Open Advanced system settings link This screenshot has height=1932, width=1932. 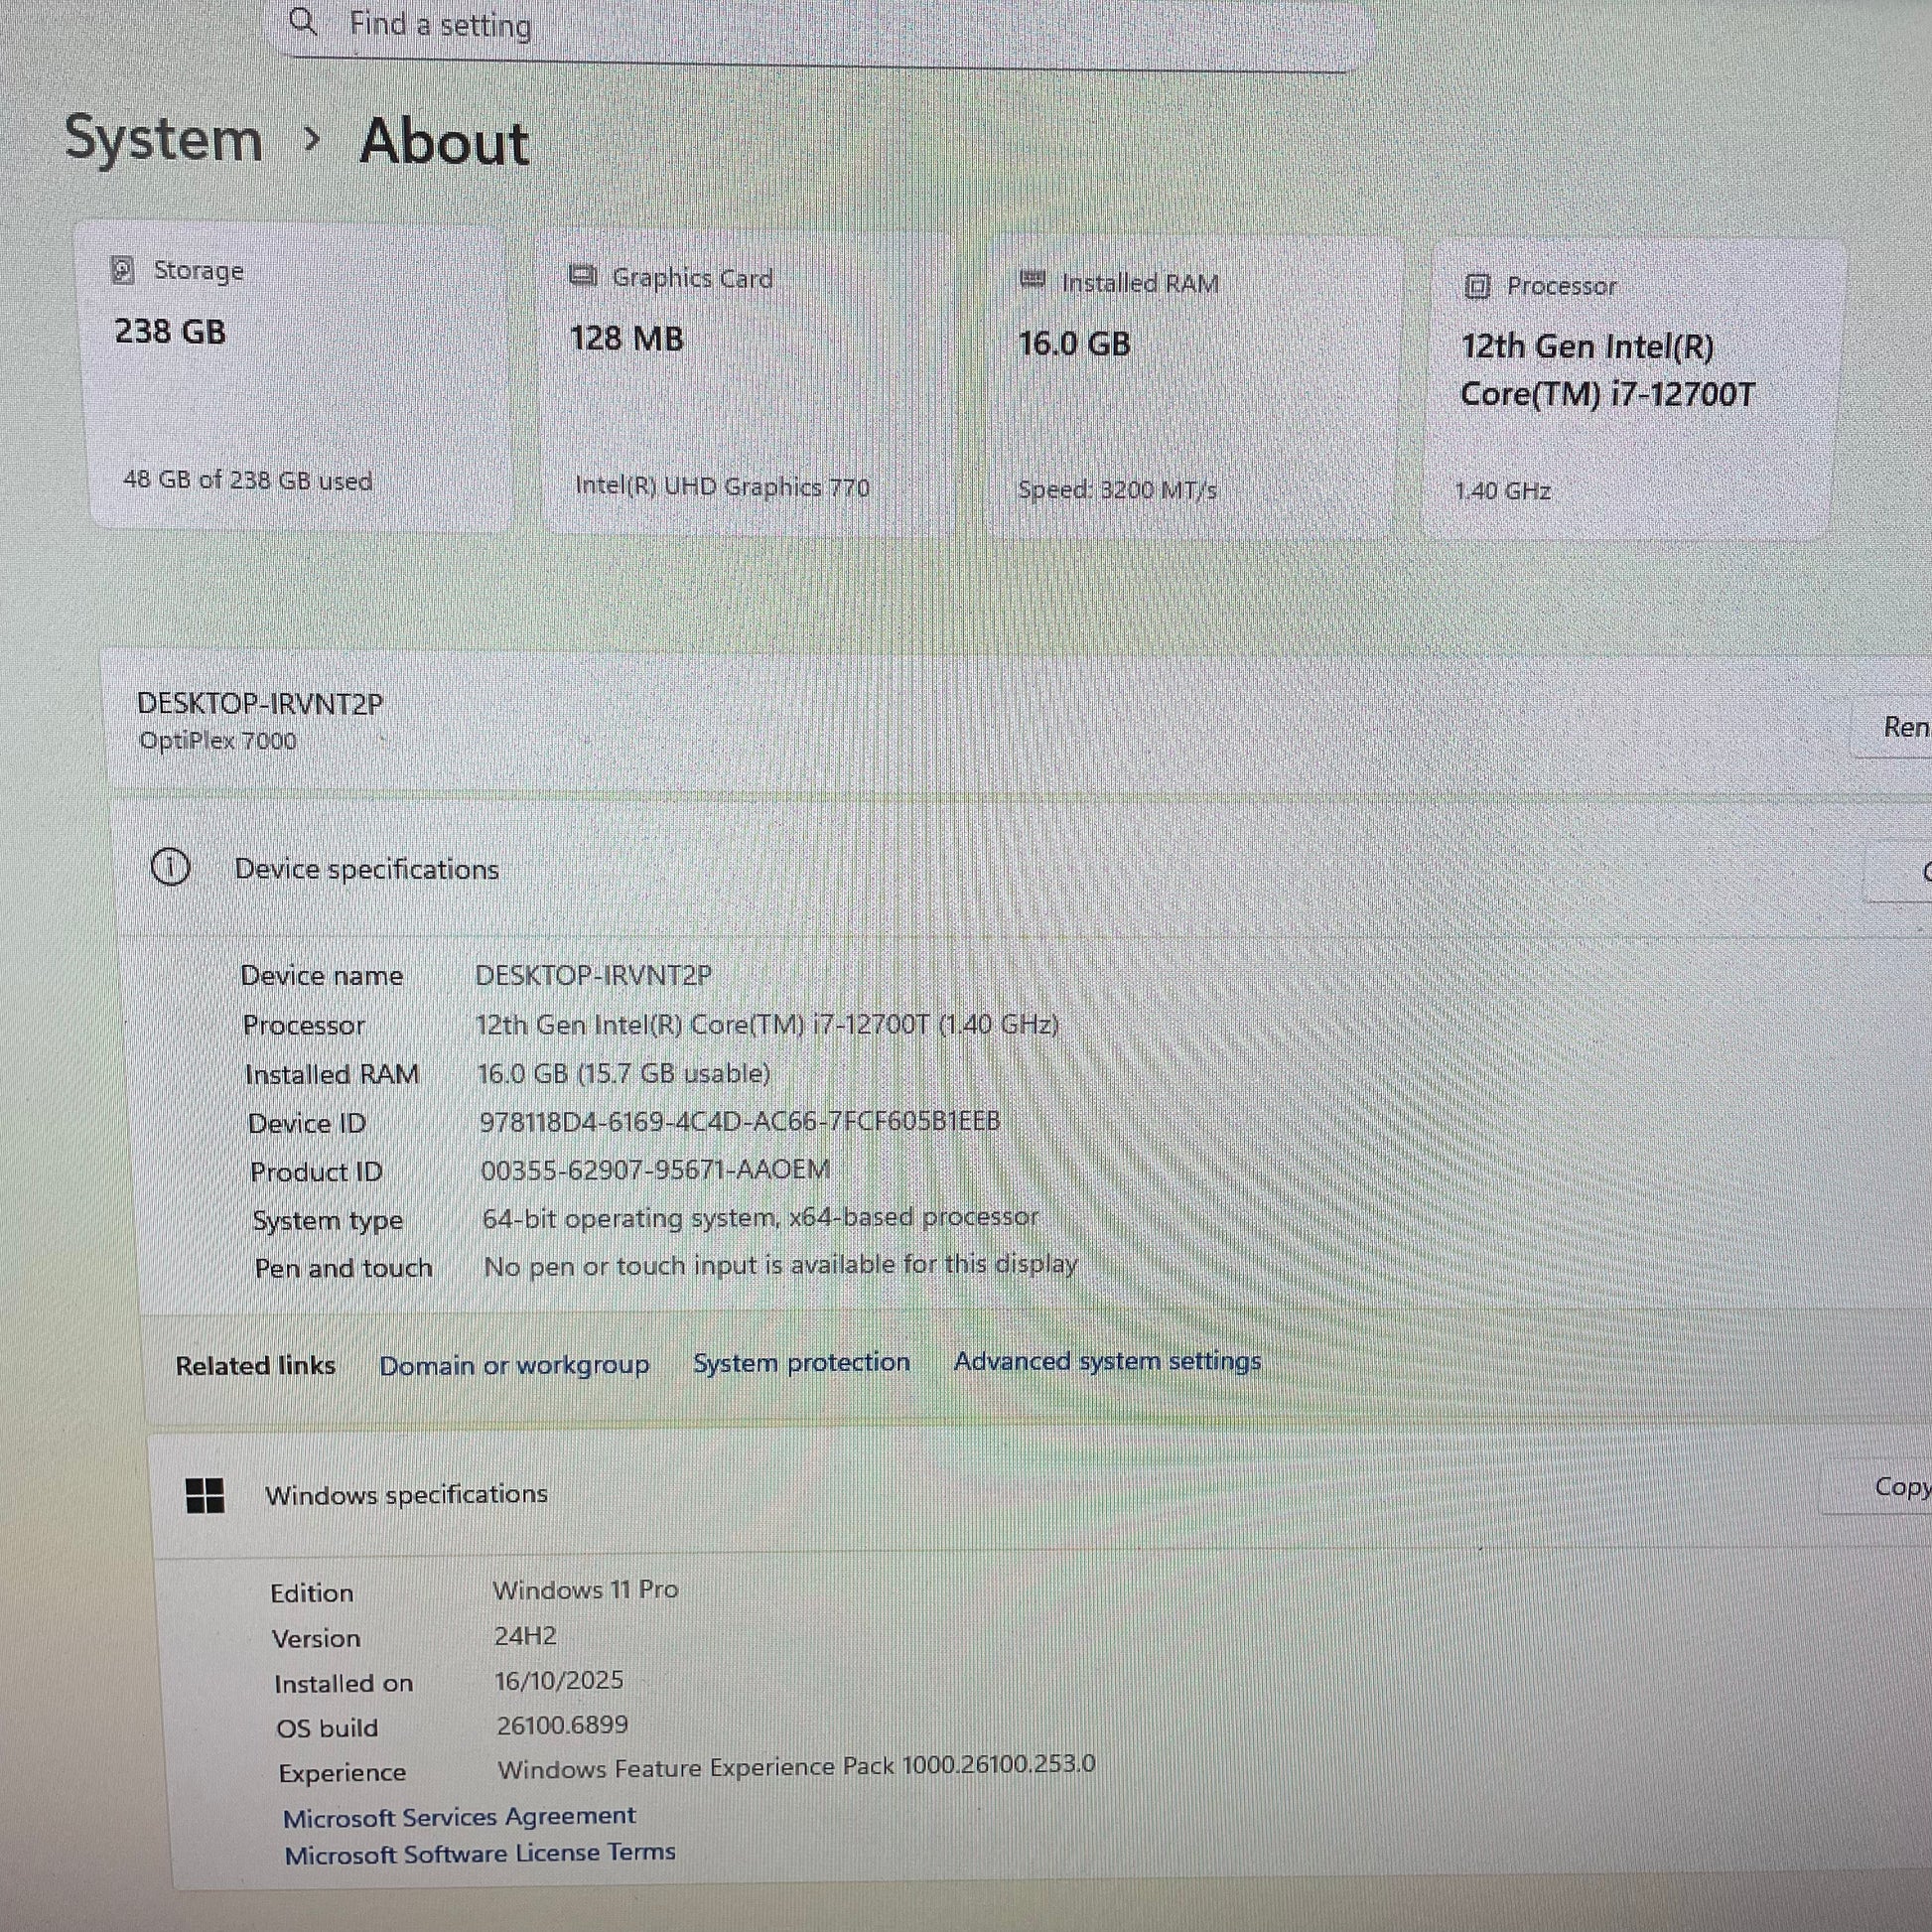tap(1107, 1361)
